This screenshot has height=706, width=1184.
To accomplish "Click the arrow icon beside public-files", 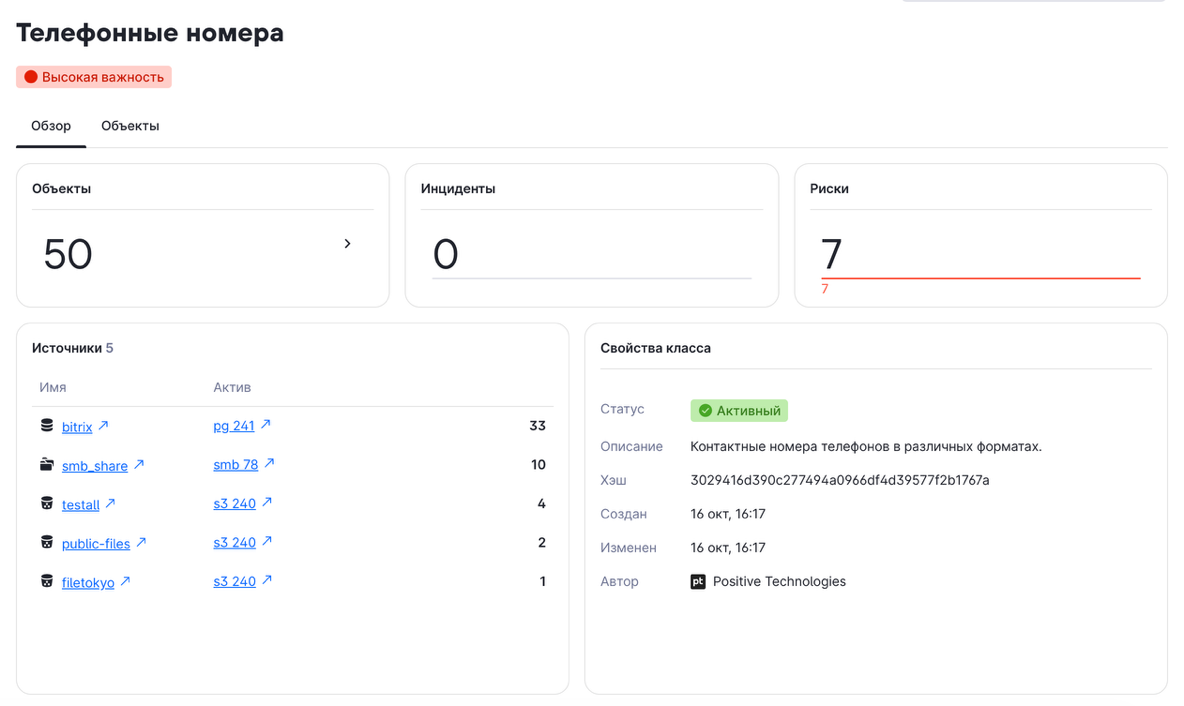I will point(141,543).
